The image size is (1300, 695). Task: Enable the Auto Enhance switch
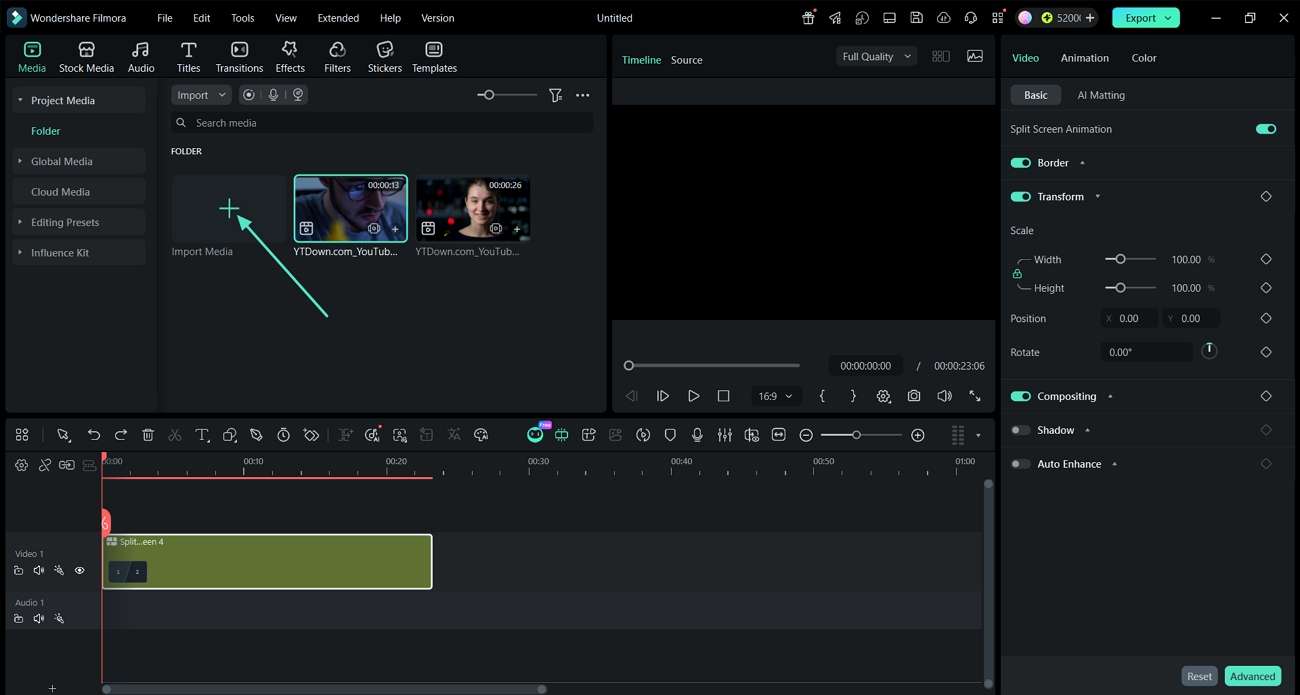tap(1020, 464)
